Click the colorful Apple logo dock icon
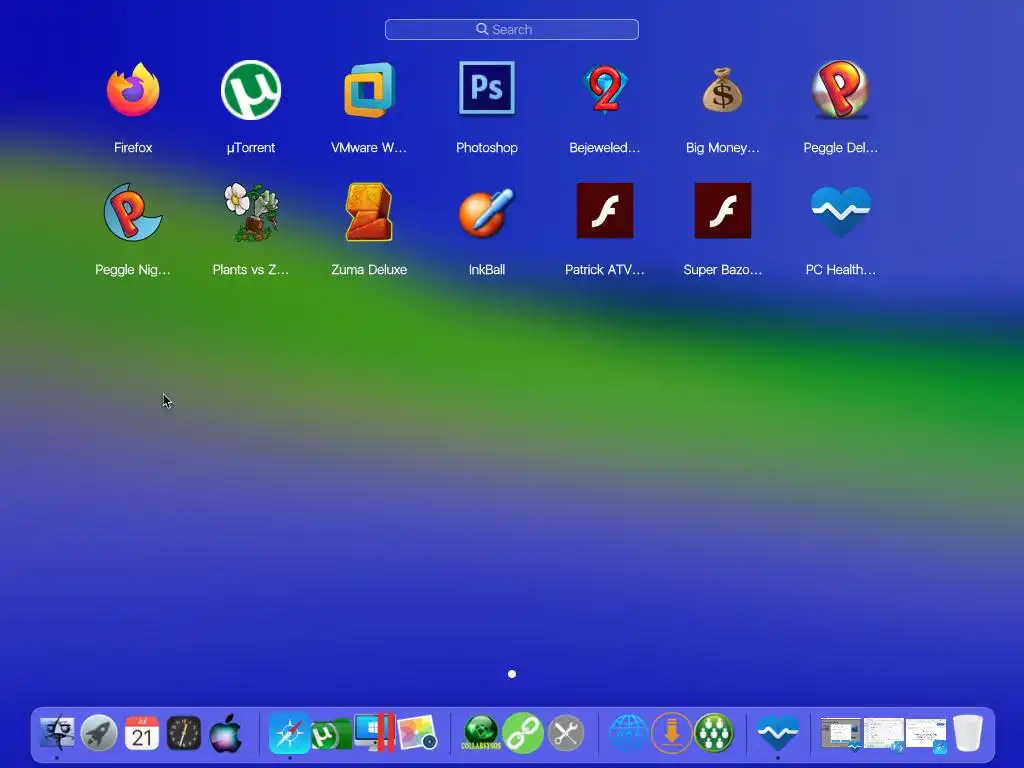Image resolution: width=1024 pixels, height=768 pixels. 225,733
